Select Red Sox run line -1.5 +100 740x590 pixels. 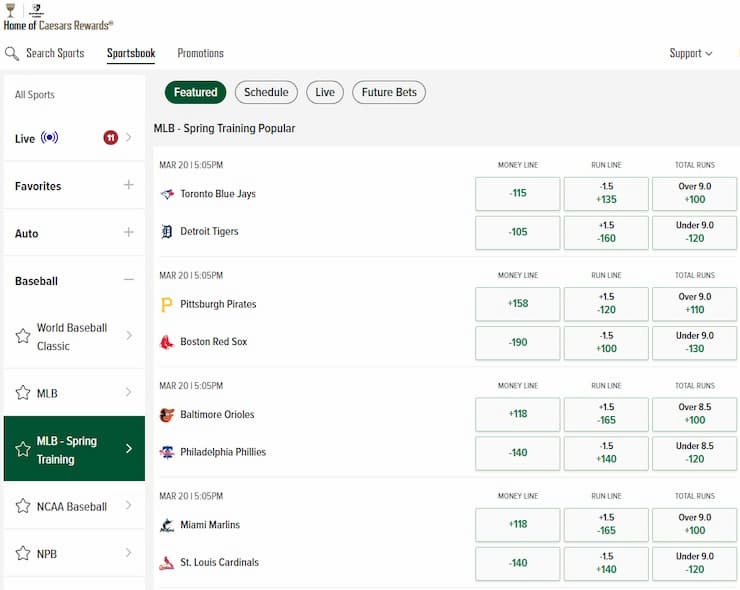[606, 343]
